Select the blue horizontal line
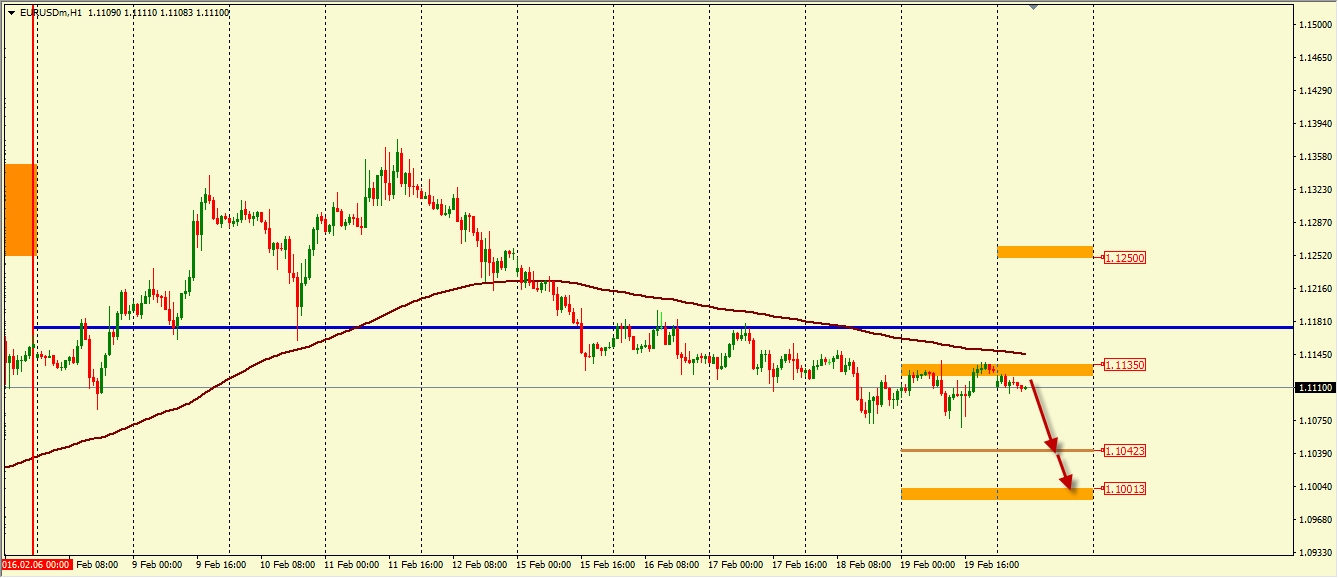 600,327
